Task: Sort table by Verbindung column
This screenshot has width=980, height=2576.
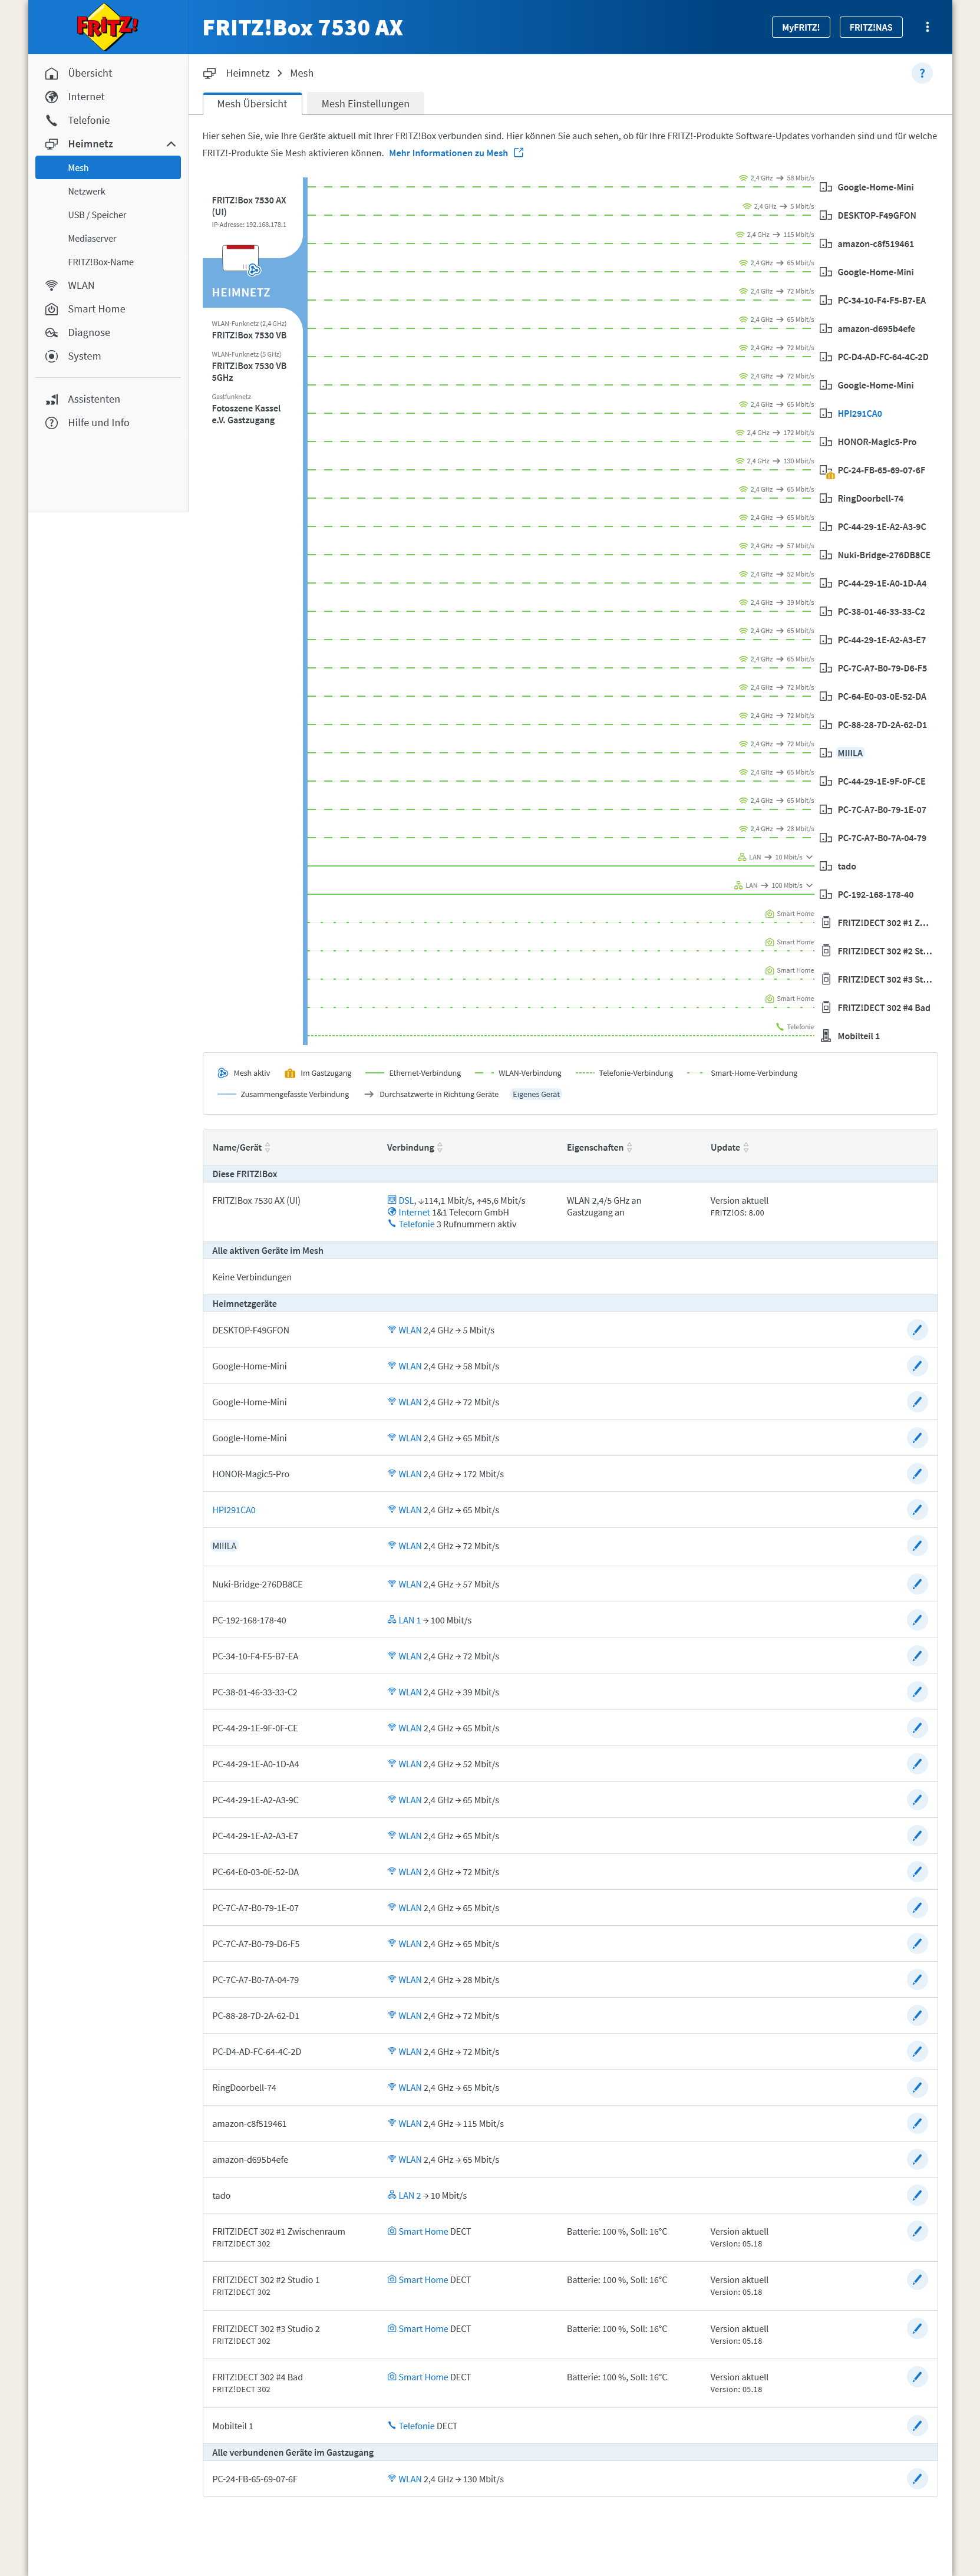Action: [415, 1147]
